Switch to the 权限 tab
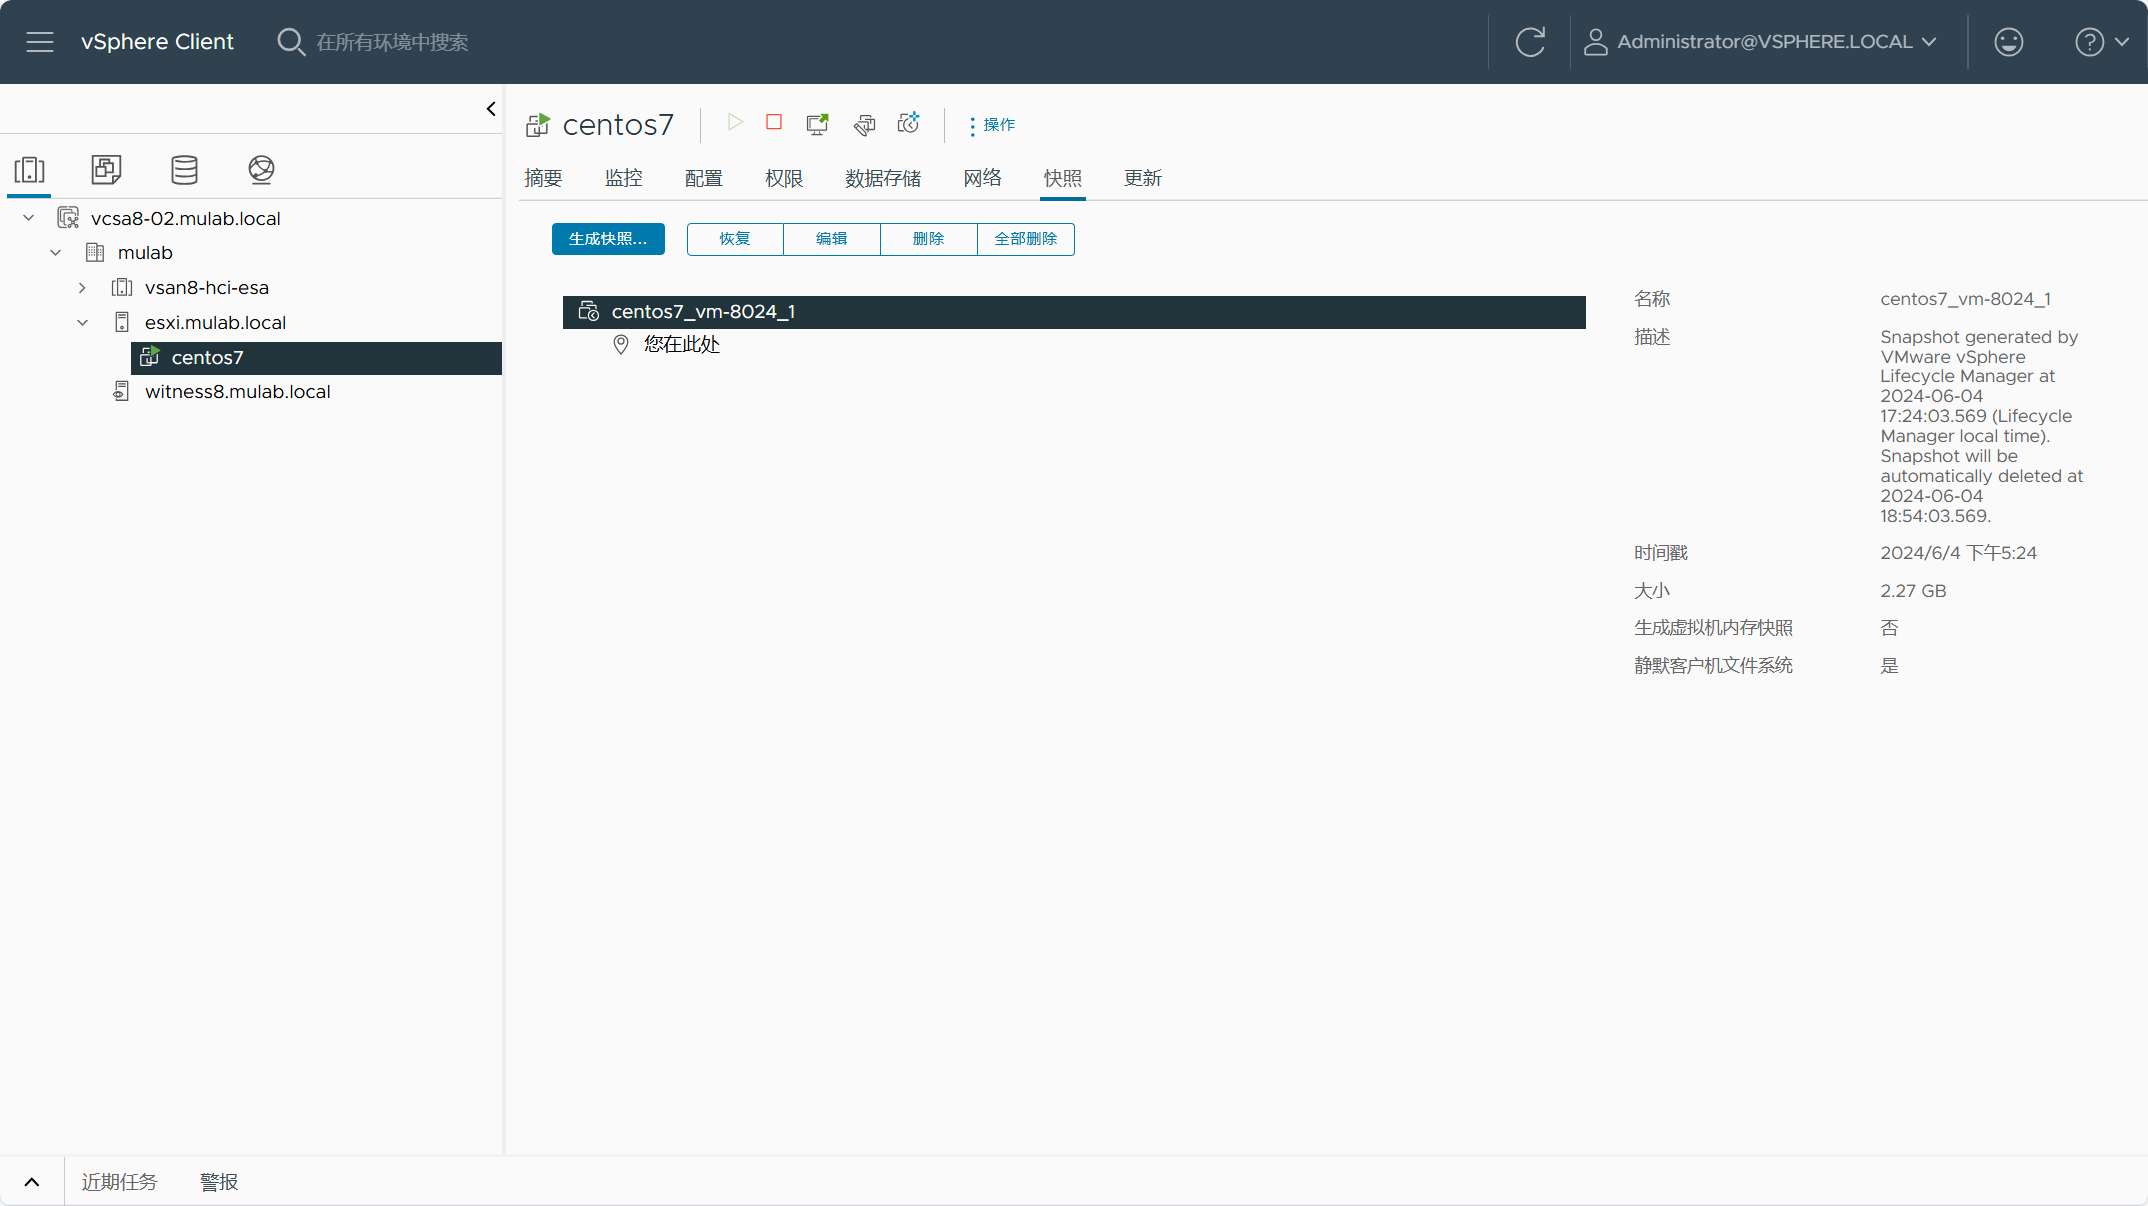This screenshot has width=2148, height=1206. (783, 178)
